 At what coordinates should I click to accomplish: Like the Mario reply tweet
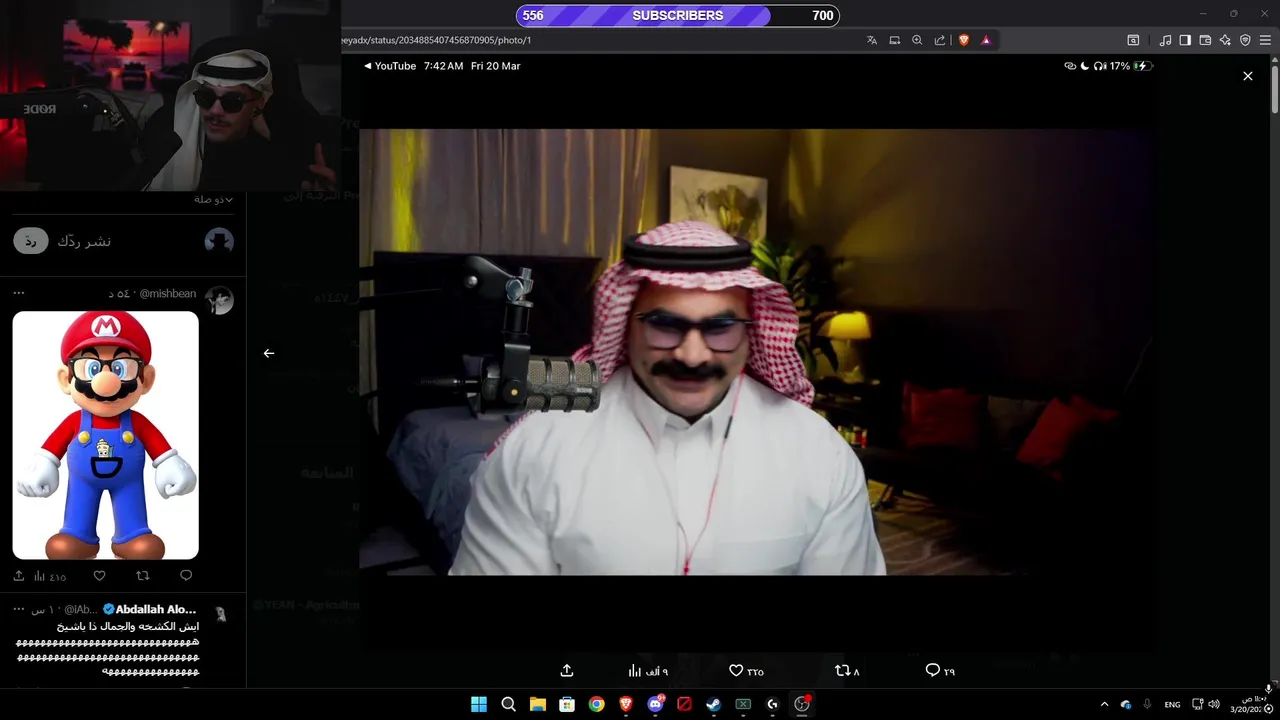point(99,576)
